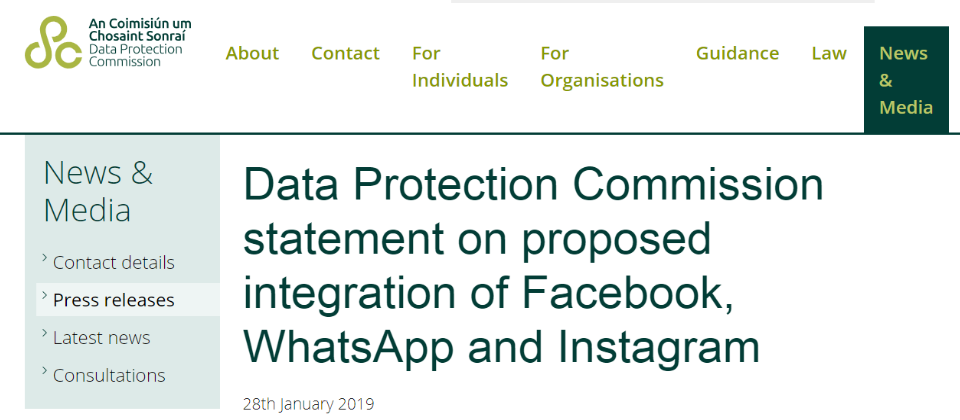960x420 pixels.
Task: Click the chevron beside Press releases
Action: (45, 295)
